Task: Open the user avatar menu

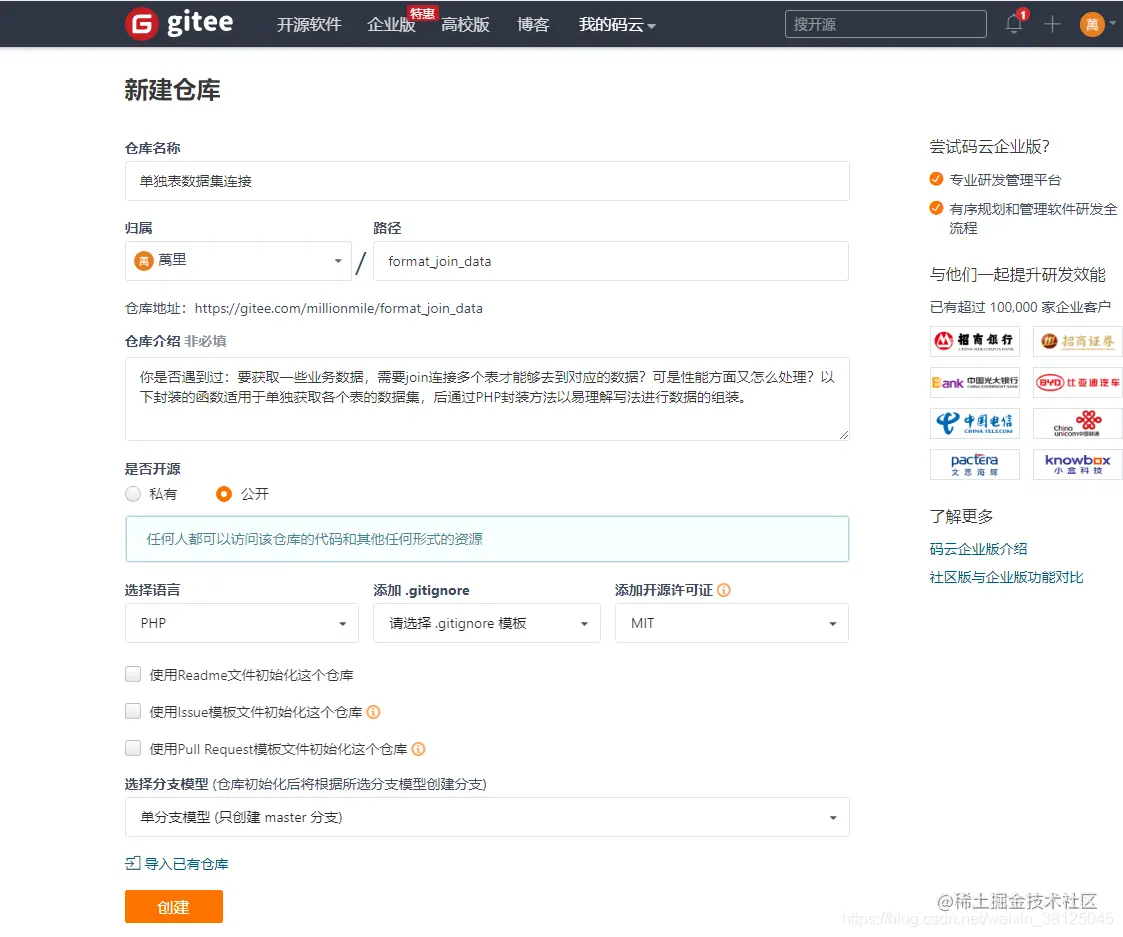Action: (x=1092, y=23)
